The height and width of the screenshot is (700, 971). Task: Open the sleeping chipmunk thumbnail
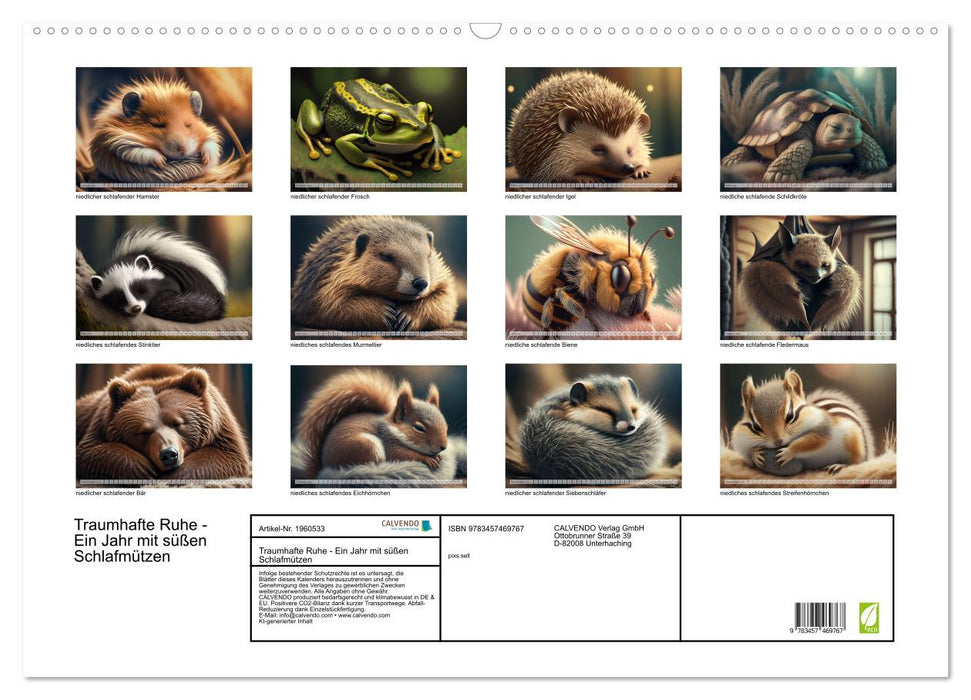coord(808,425)
